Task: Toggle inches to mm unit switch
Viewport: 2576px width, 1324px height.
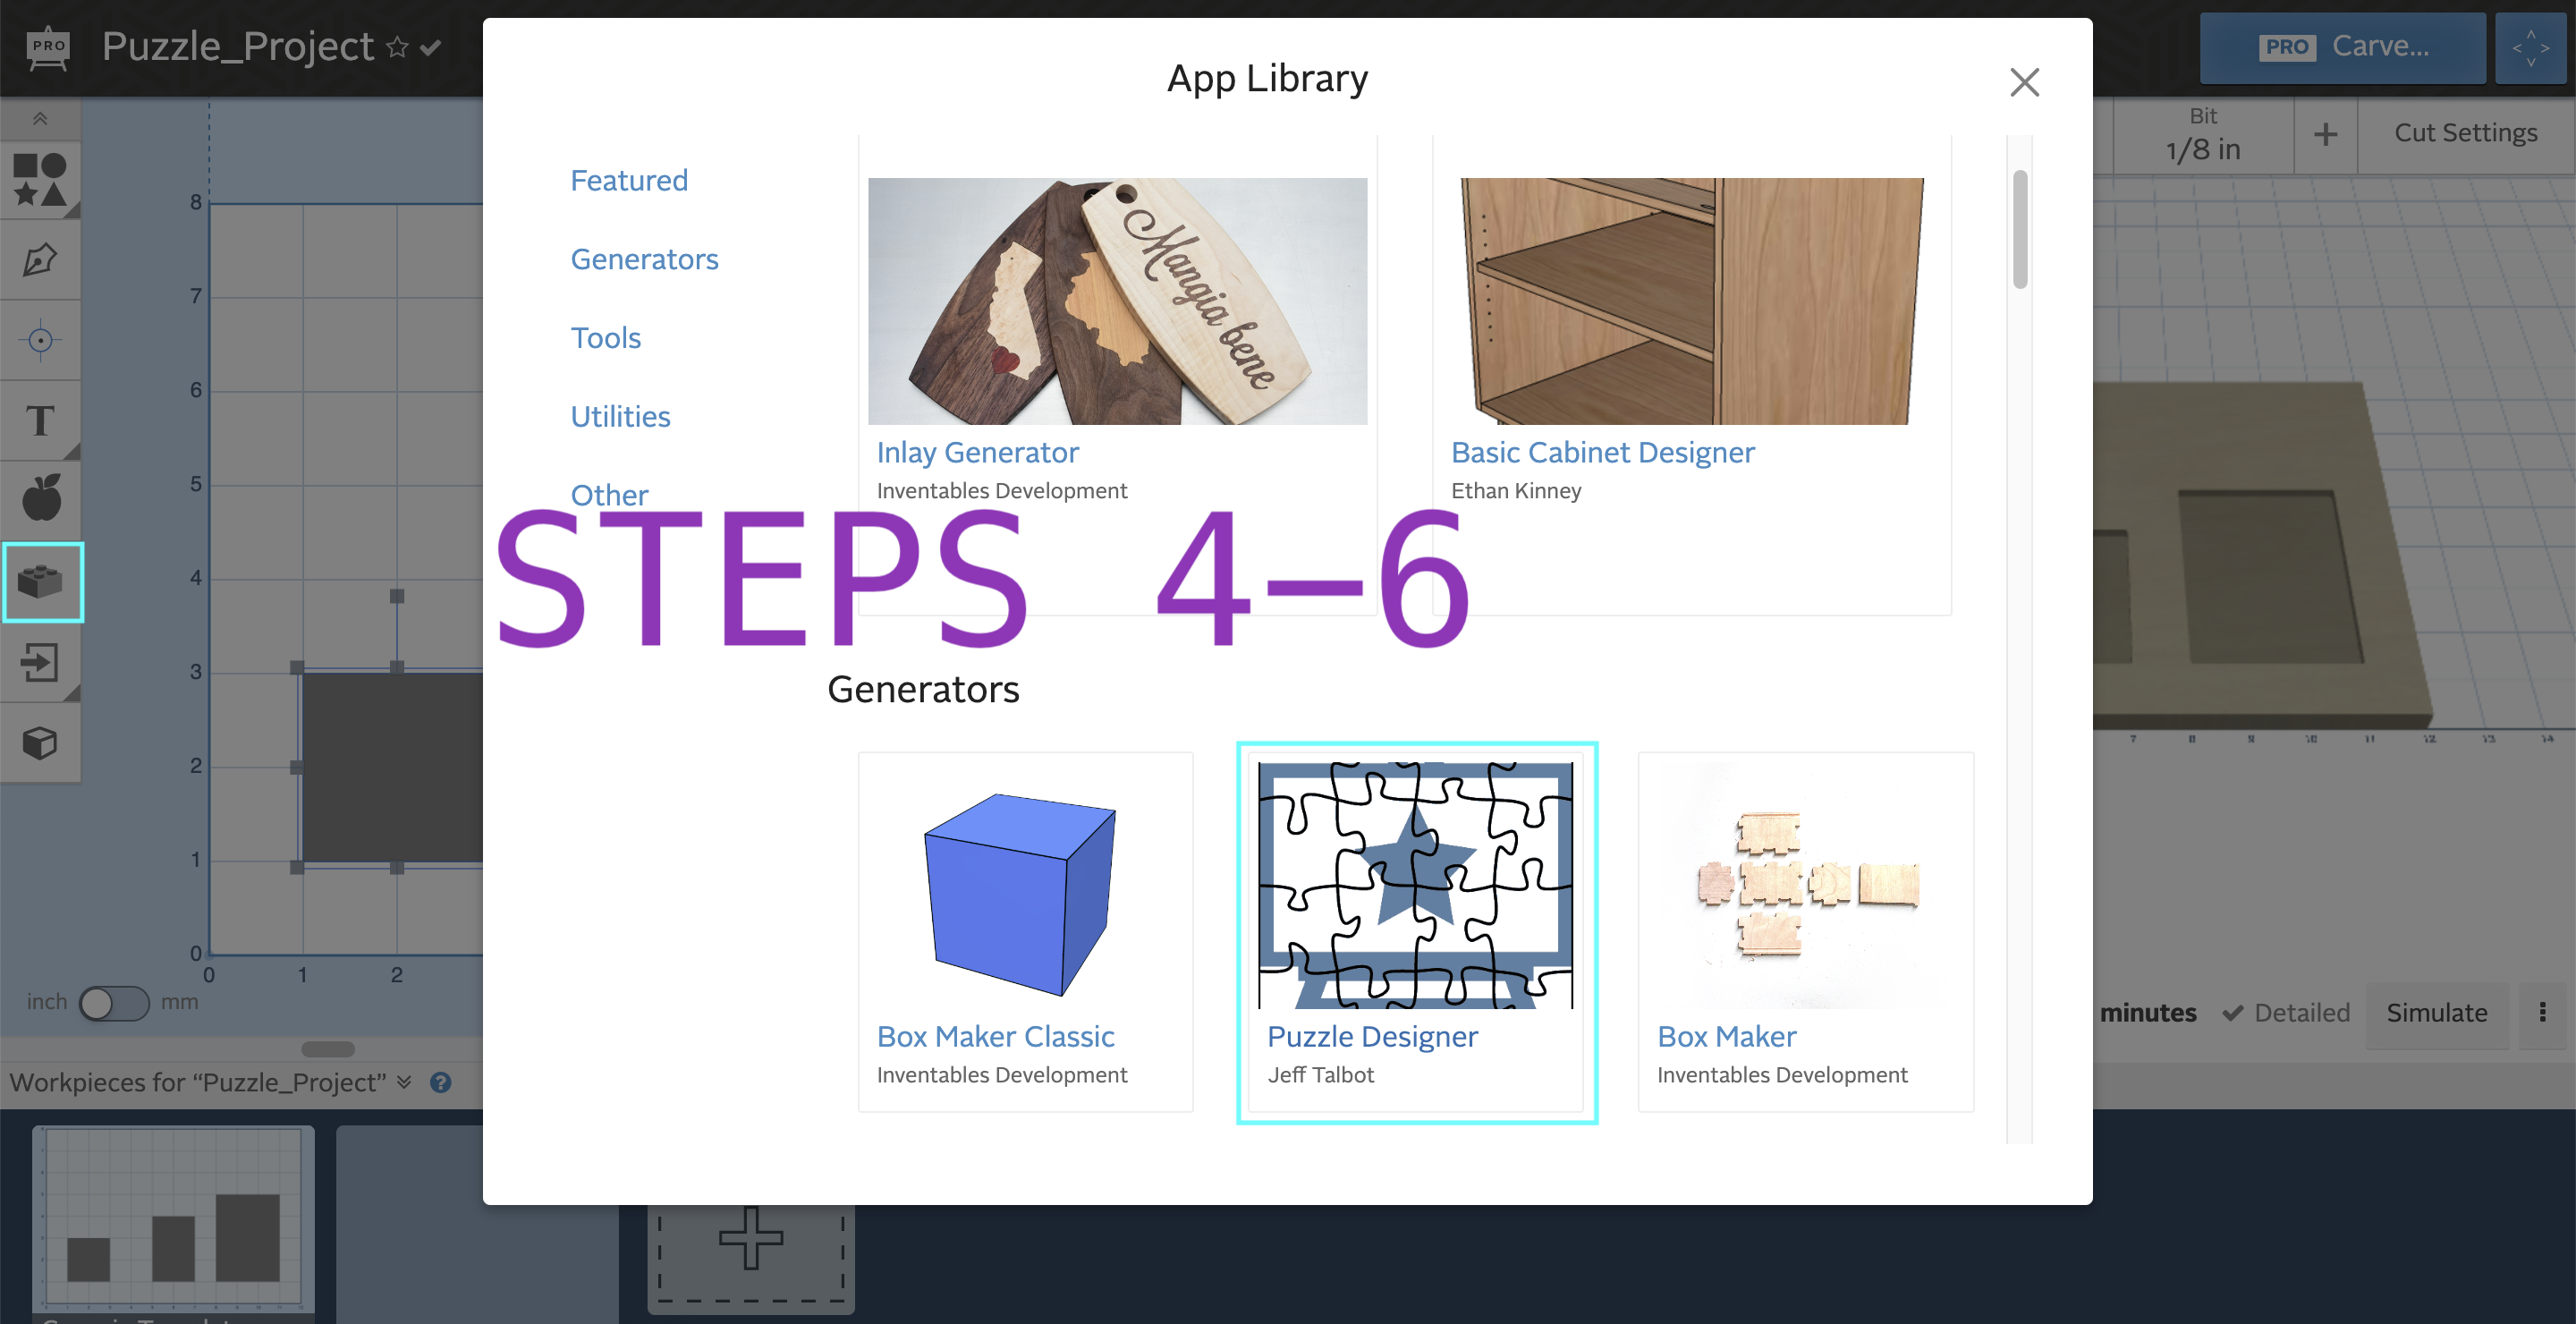Action: pyautogui.click(x=112, y=1005)
